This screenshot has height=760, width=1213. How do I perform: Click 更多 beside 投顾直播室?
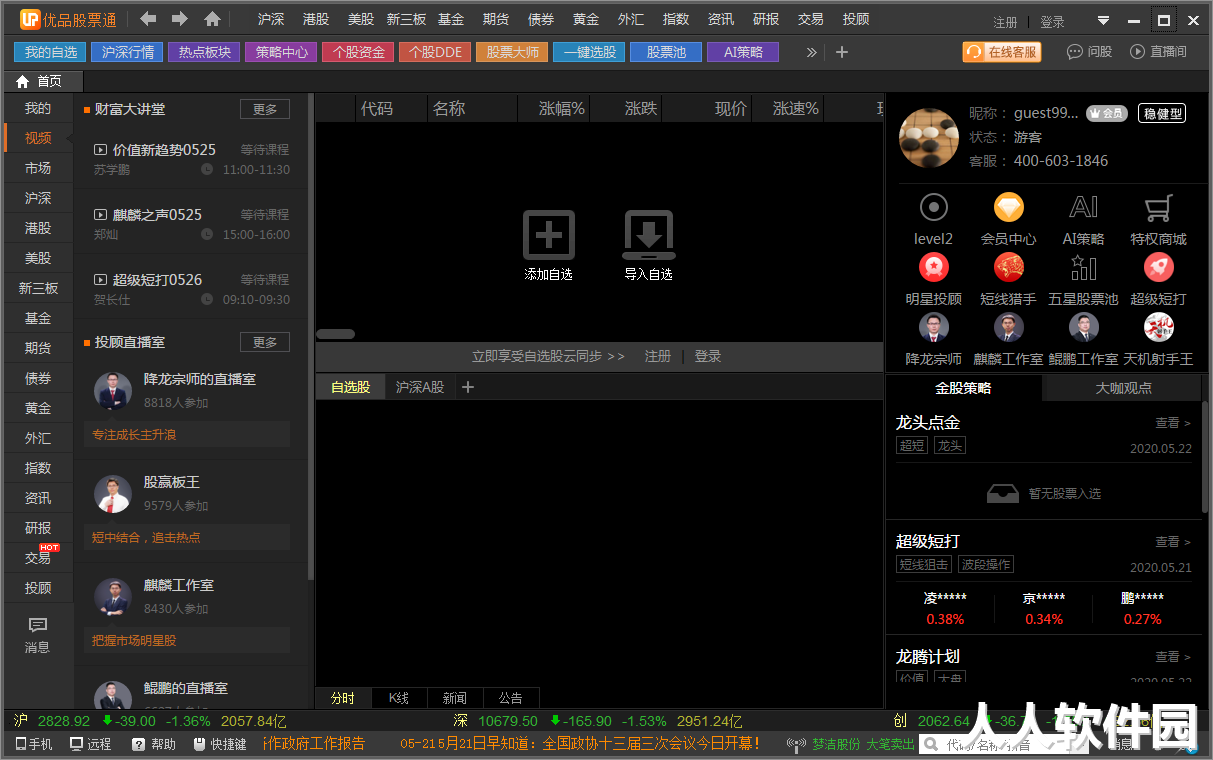[265, 342]
